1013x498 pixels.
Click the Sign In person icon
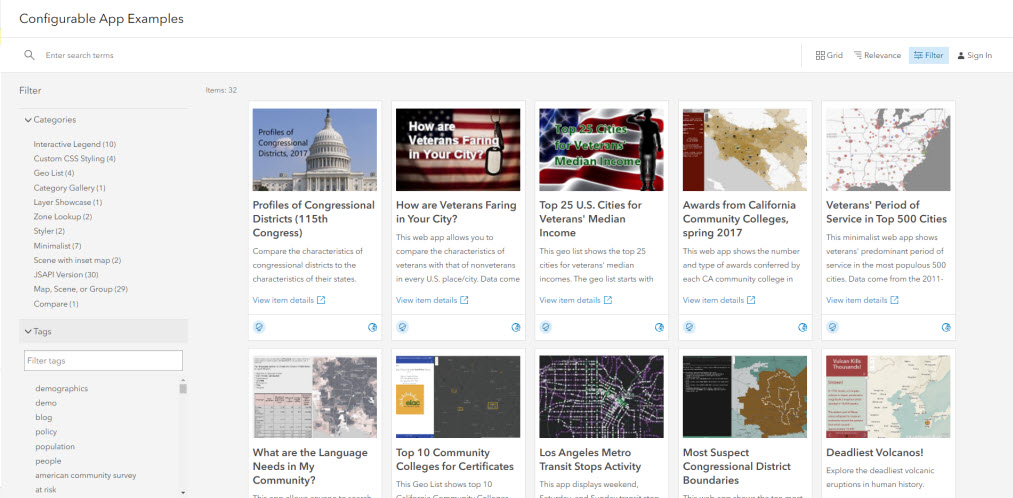(x=961, y=56)
